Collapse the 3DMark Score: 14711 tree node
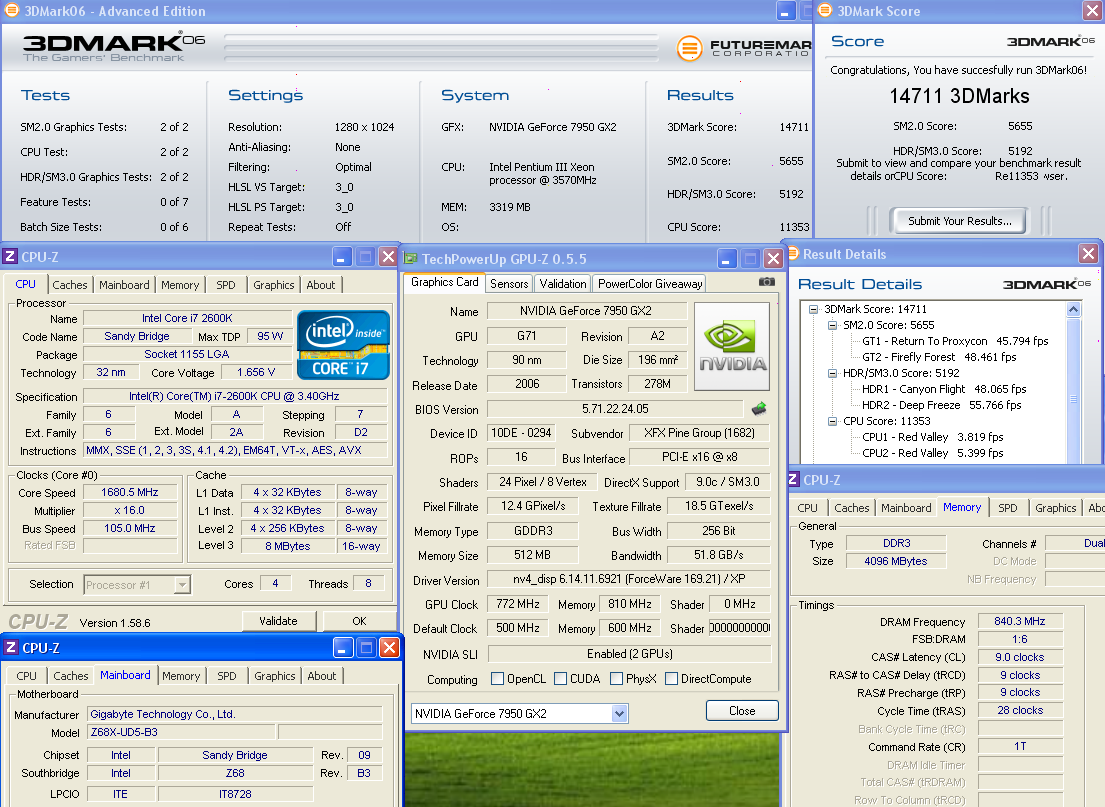Image resolution: width=1105 pixels, height=807 pixels. [813, 309]
